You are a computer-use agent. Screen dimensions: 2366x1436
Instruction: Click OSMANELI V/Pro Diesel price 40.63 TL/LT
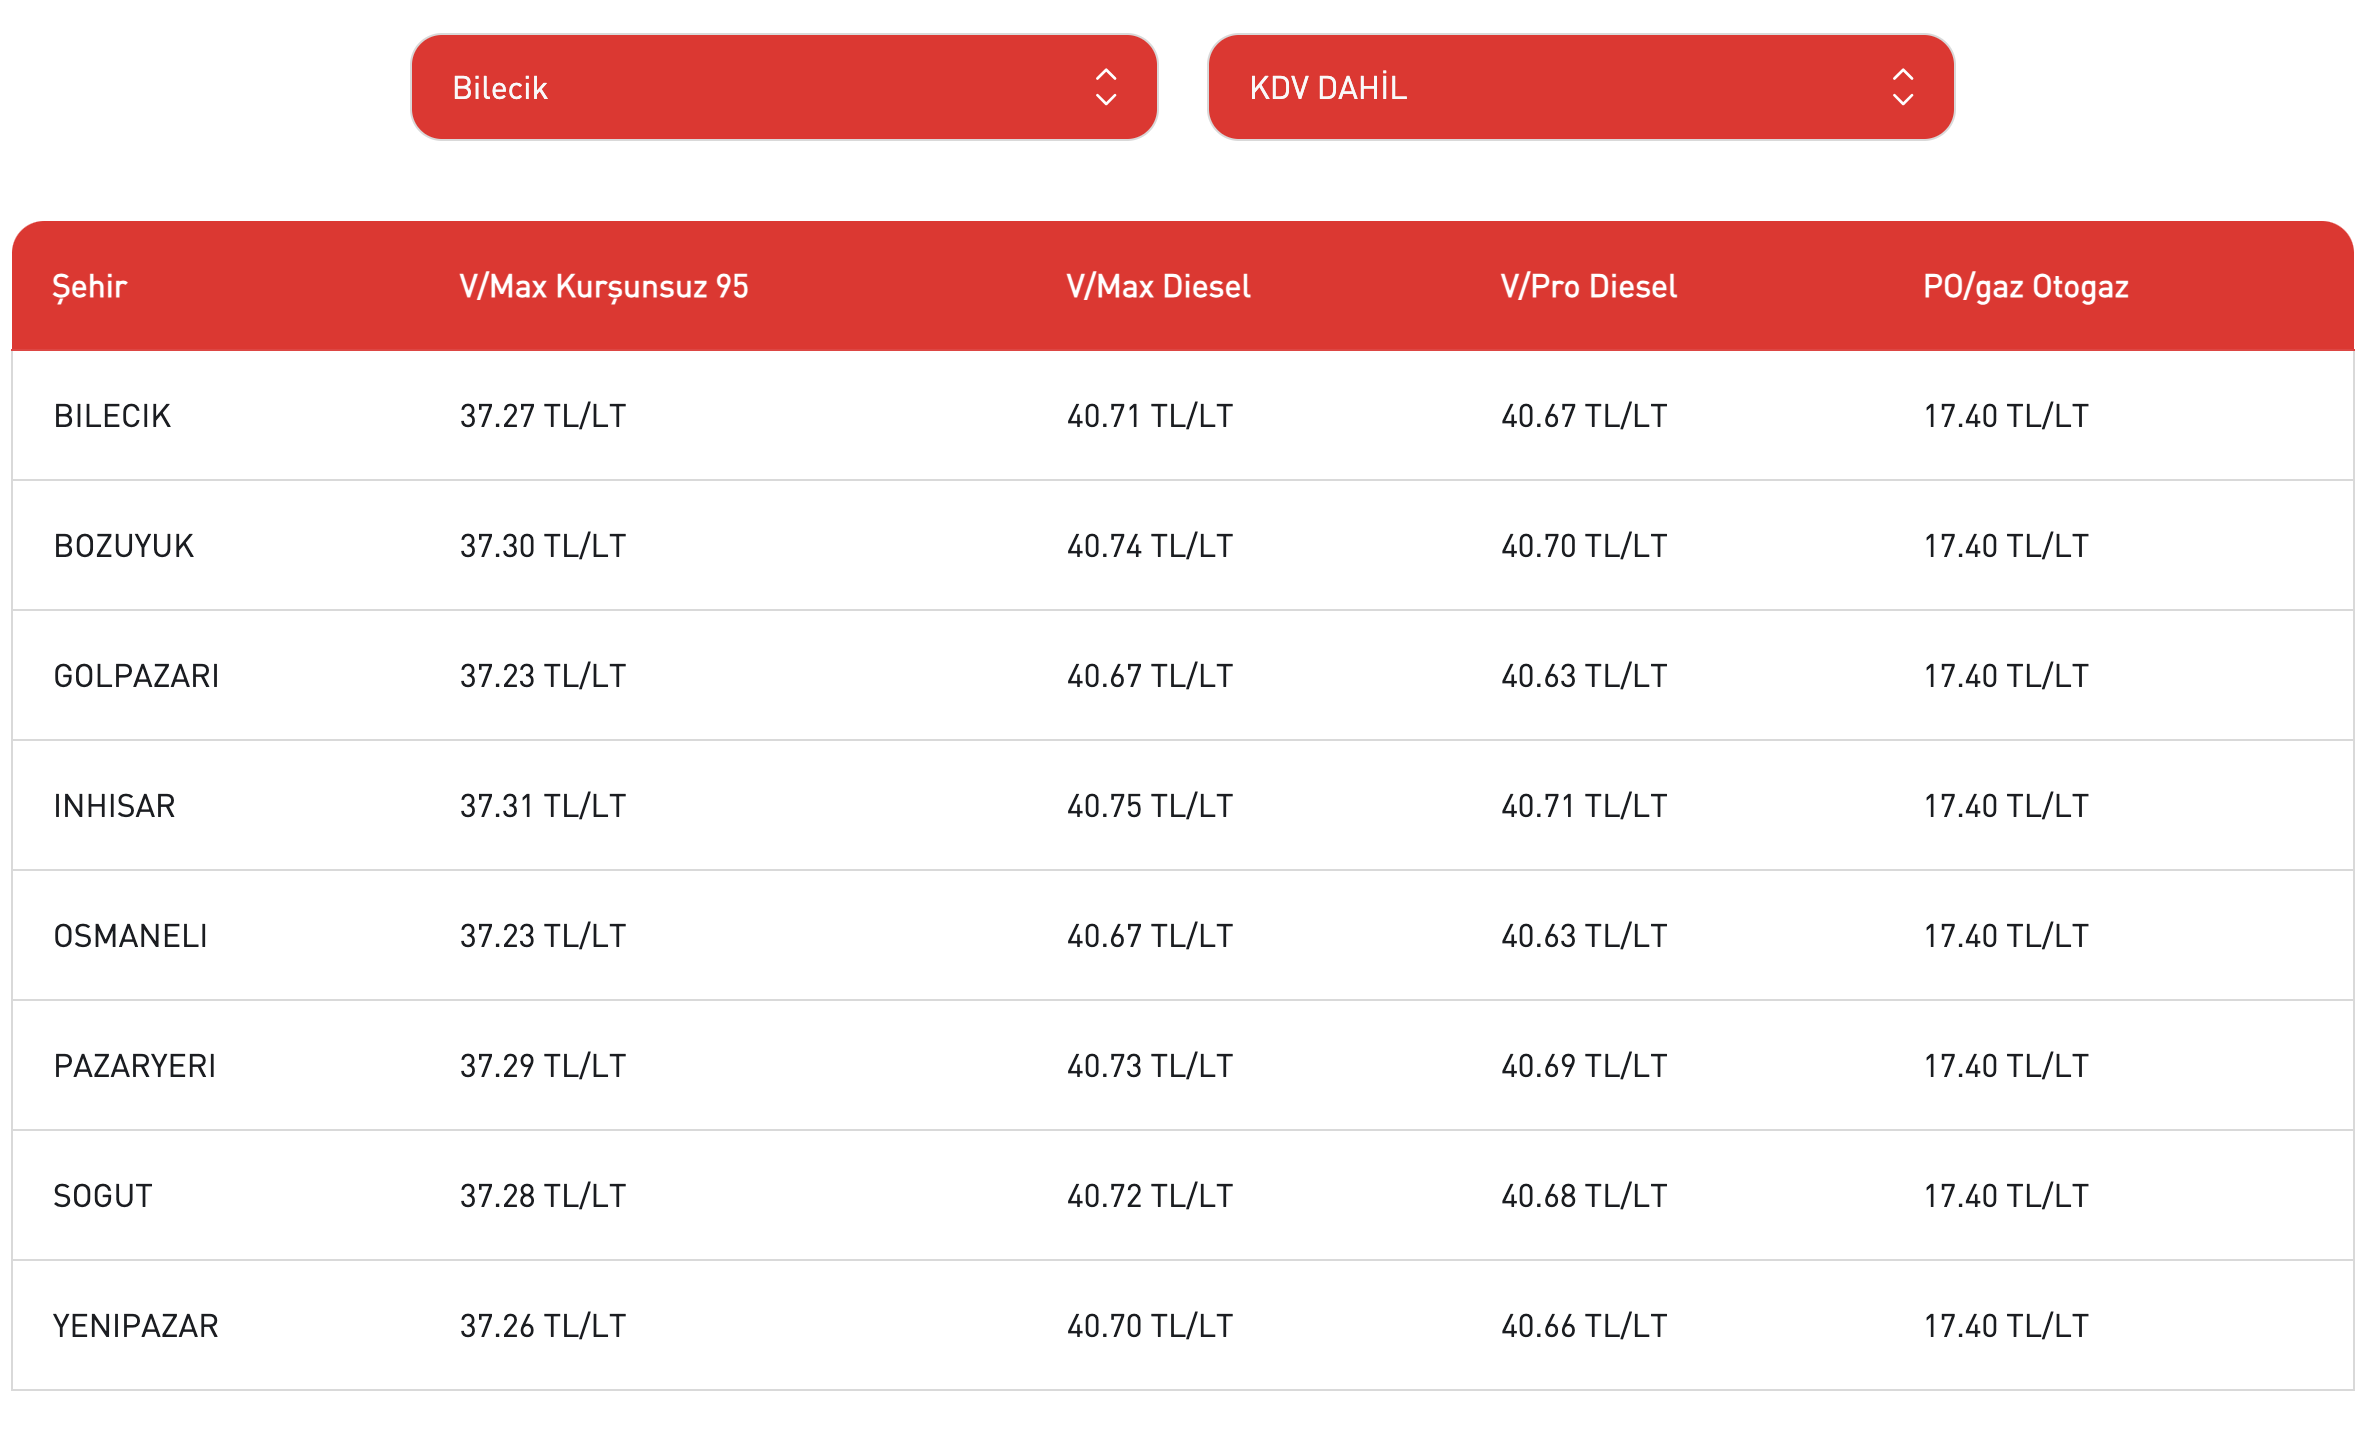pyautogui.click(x=1584, y=936)
